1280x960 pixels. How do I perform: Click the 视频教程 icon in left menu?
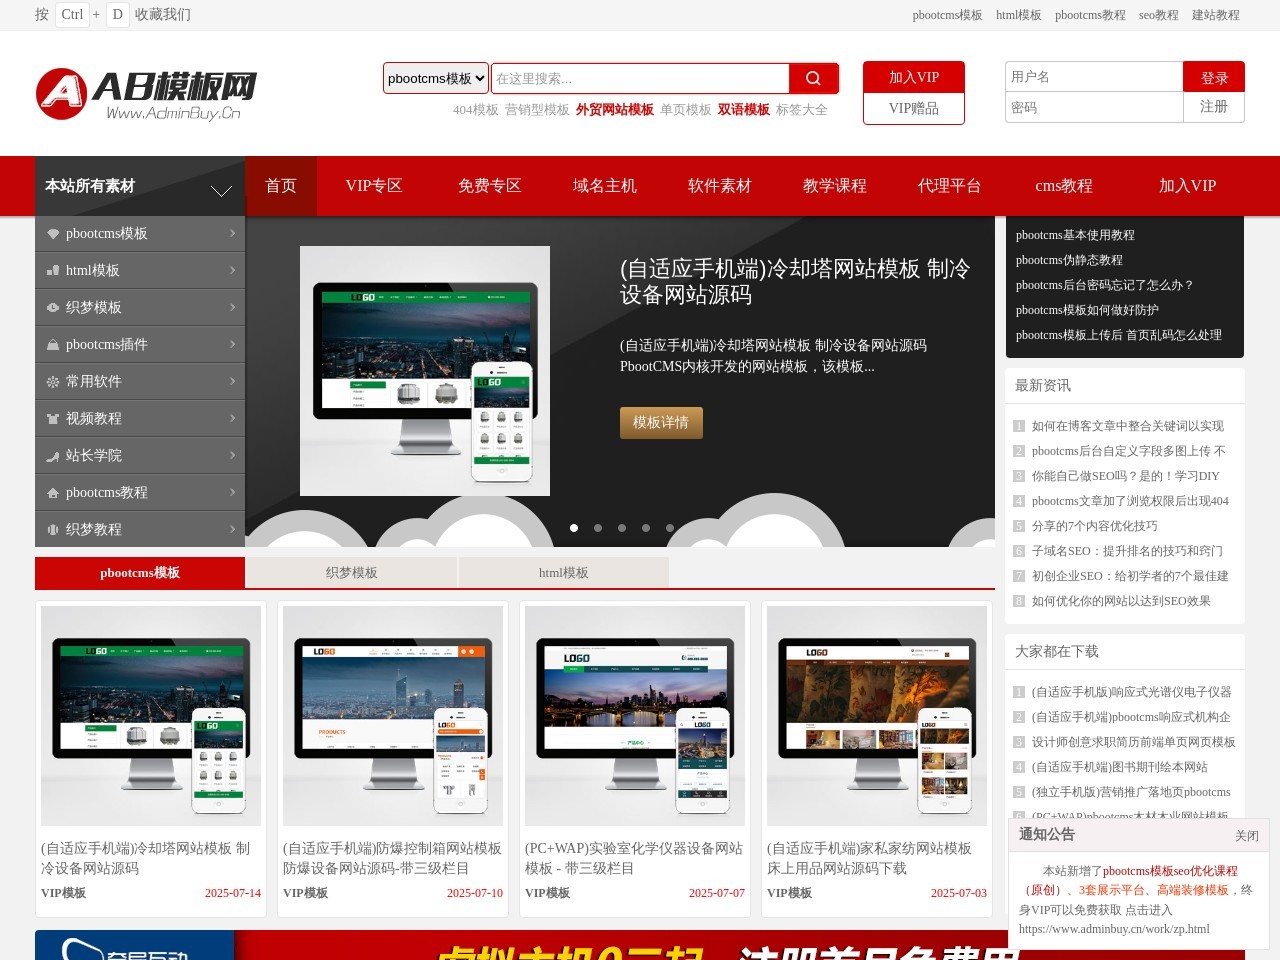coord(53,418)
